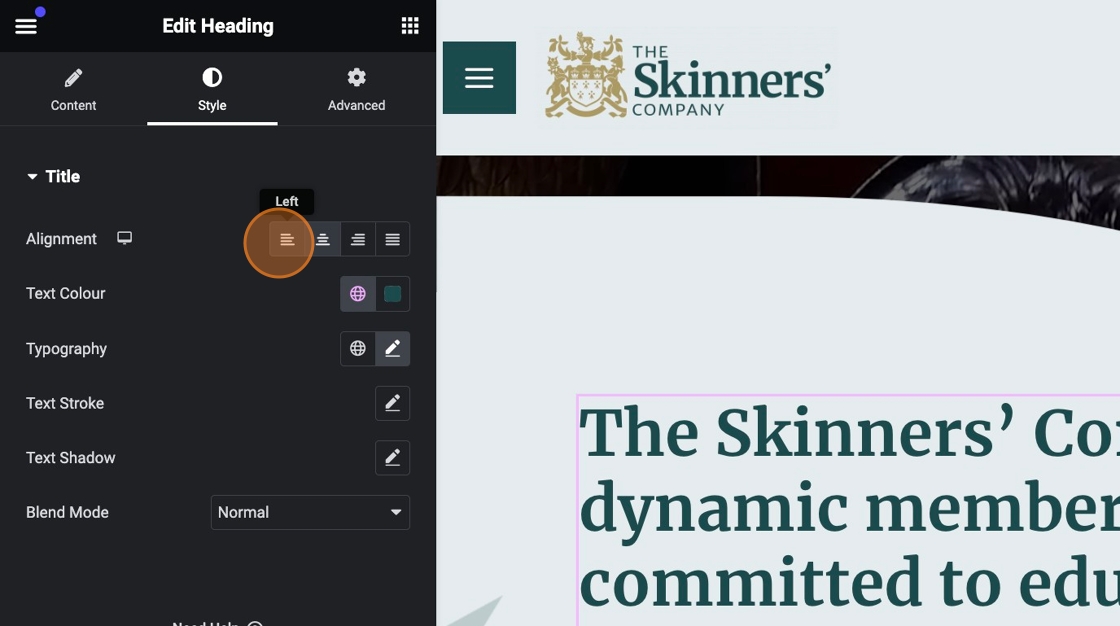Collapse the Title section
1120x626 pixels.
click(x=53, y=177)
